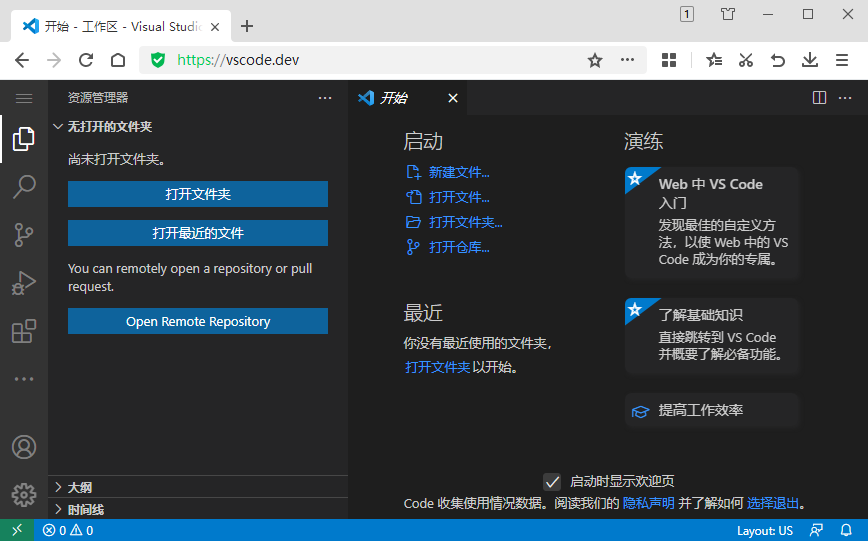Open errors and warnings count in status bar
868x541 pixels.
point(68,530)
